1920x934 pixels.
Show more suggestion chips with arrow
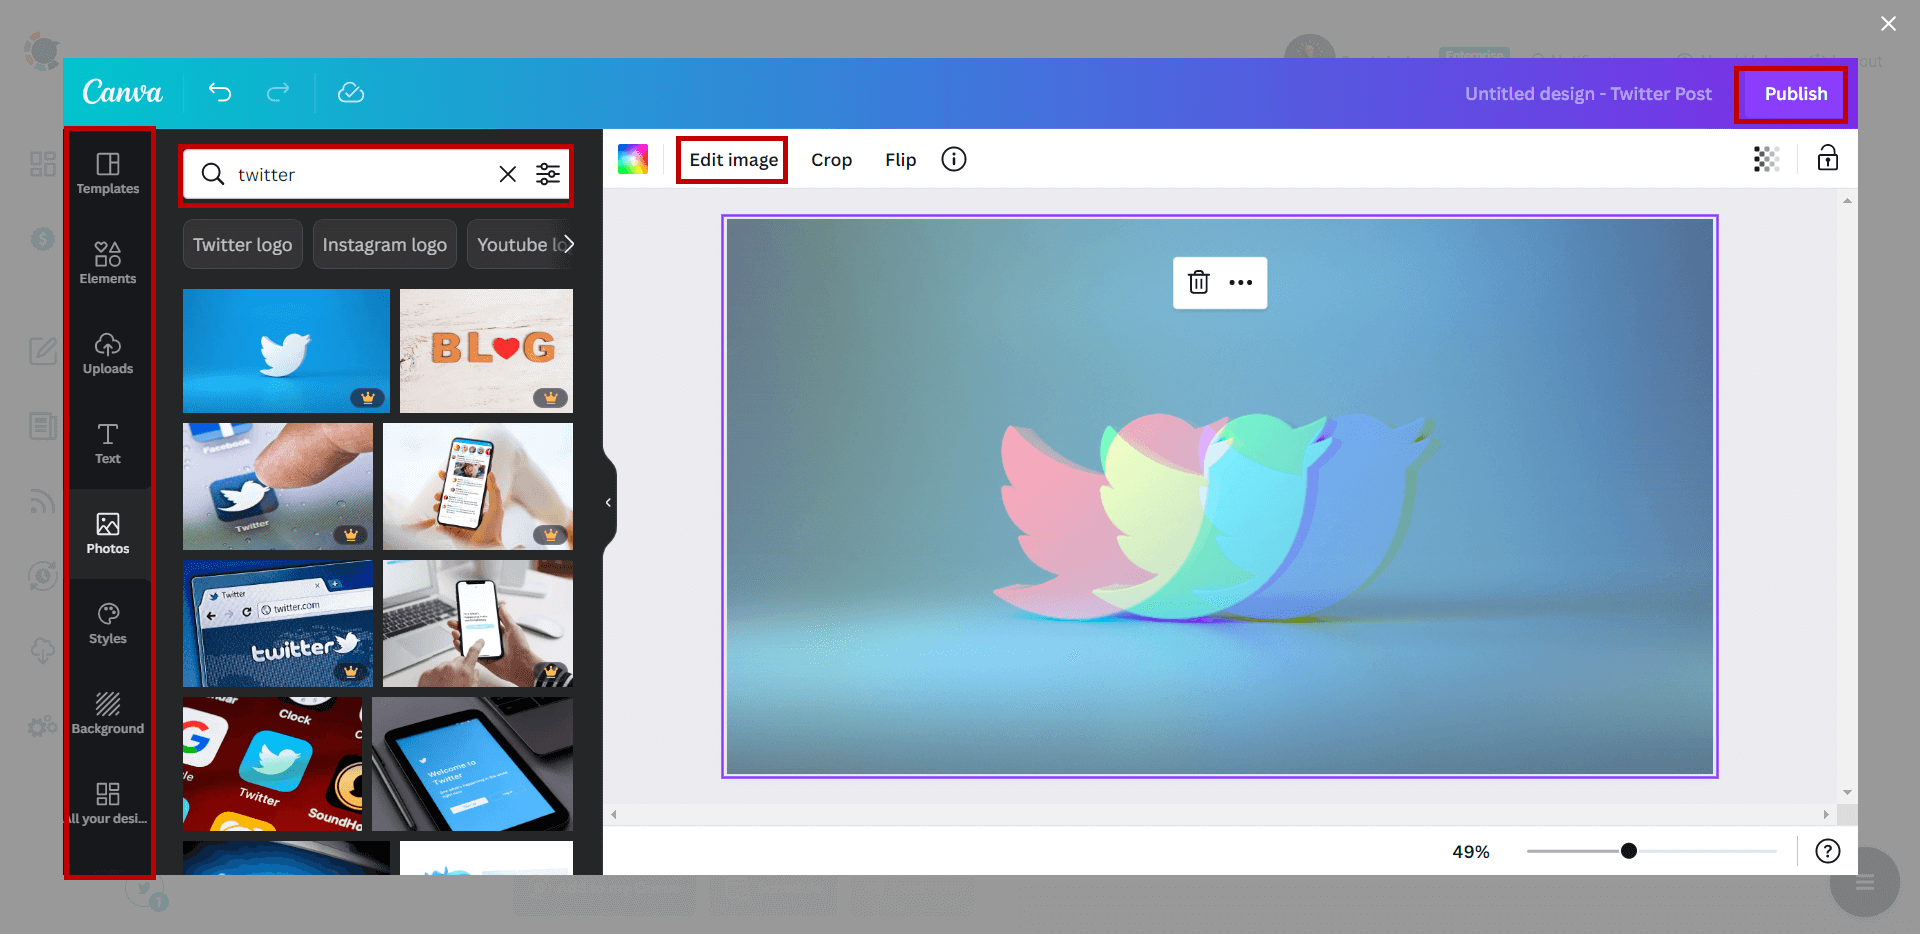[x=569, y=244]
